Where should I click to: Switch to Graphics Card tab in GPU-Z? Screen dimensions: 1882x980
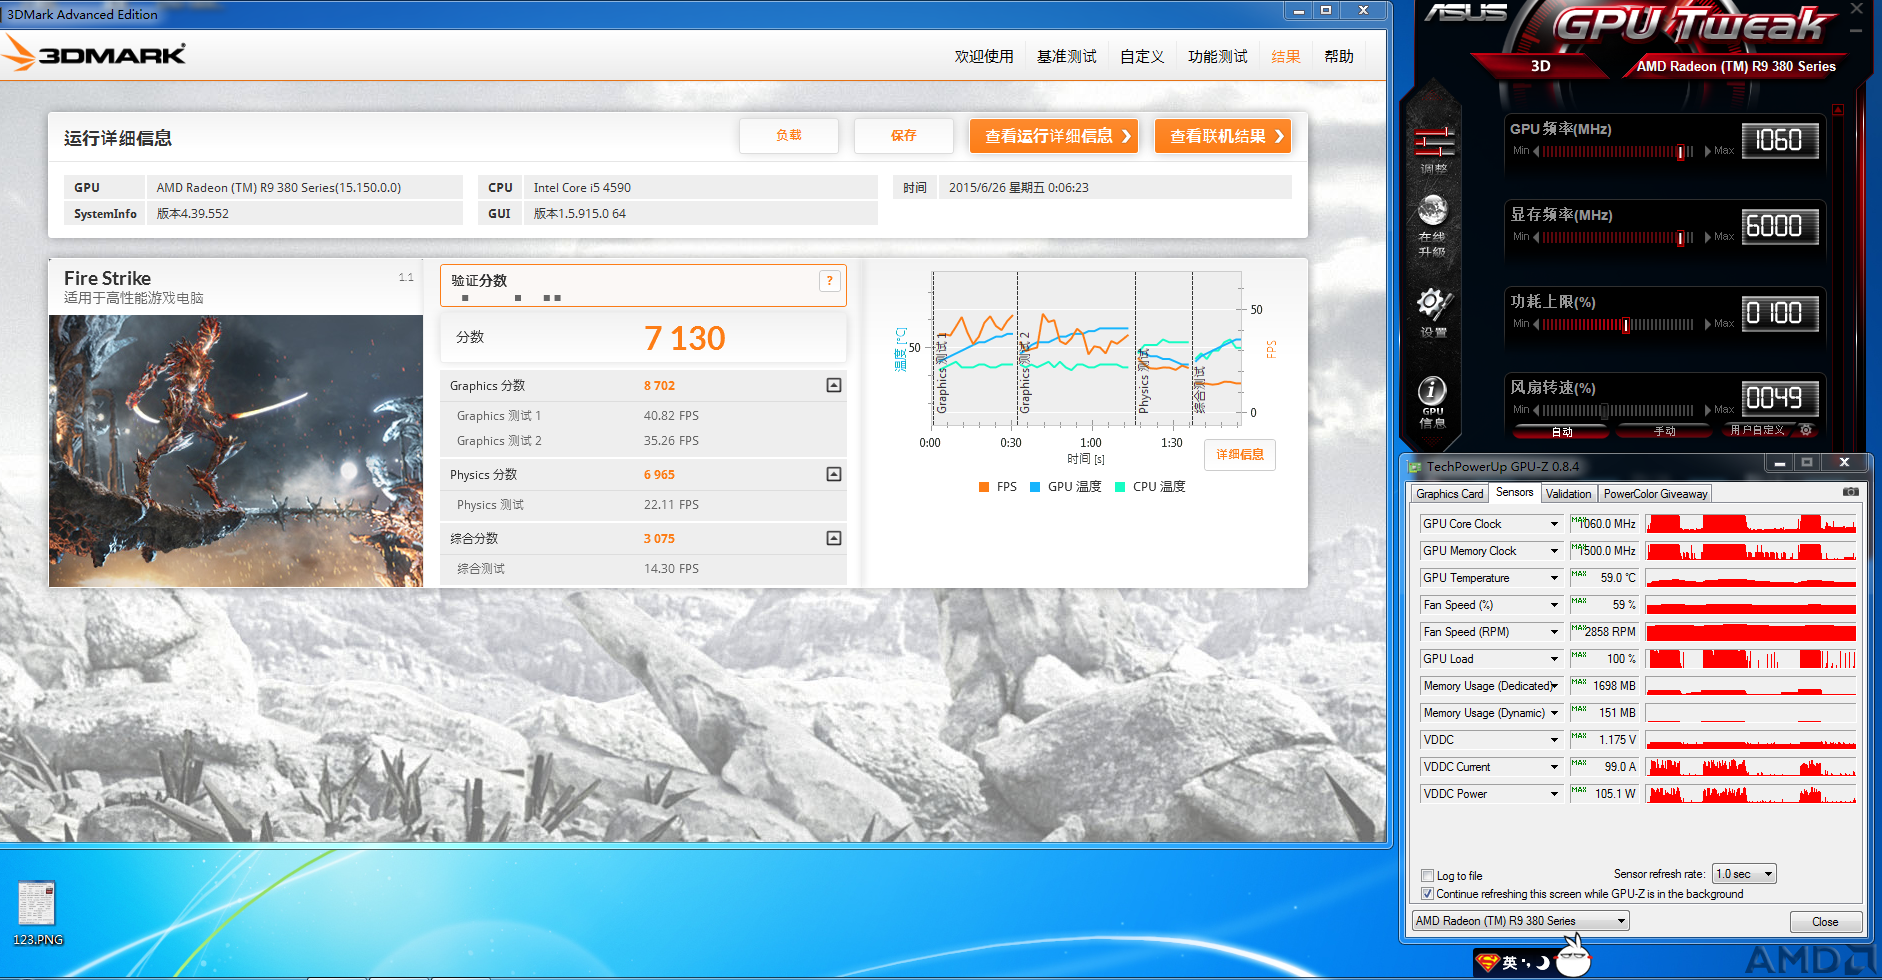click(x=1450, y=494)
